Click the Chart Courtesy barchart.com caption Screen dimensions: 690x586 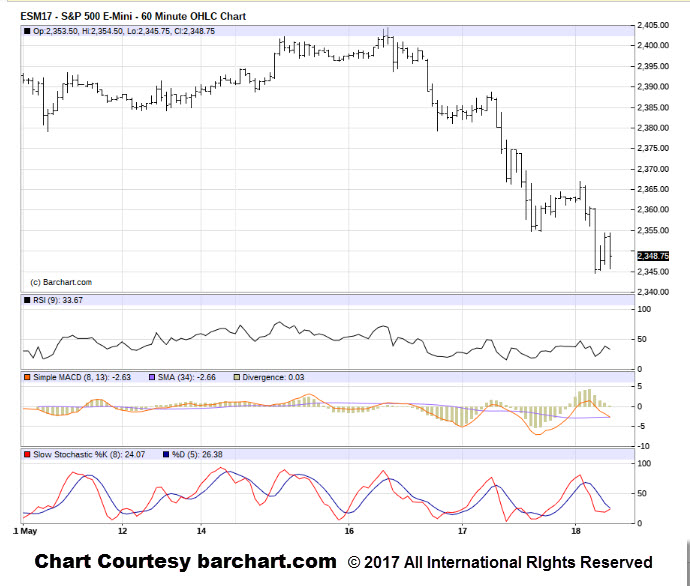coord(185,562)
